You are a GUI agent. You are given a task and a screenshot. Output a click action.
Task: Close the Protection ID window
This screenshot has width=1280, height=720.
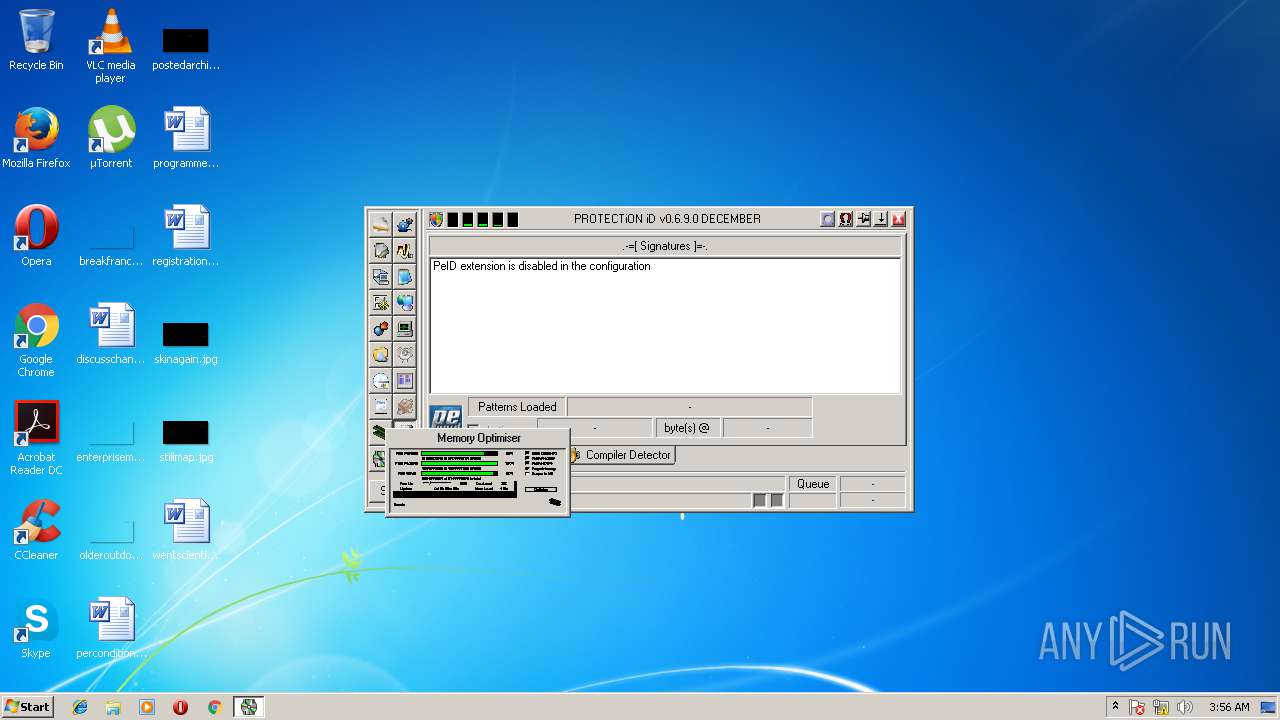tap(898, 219)
